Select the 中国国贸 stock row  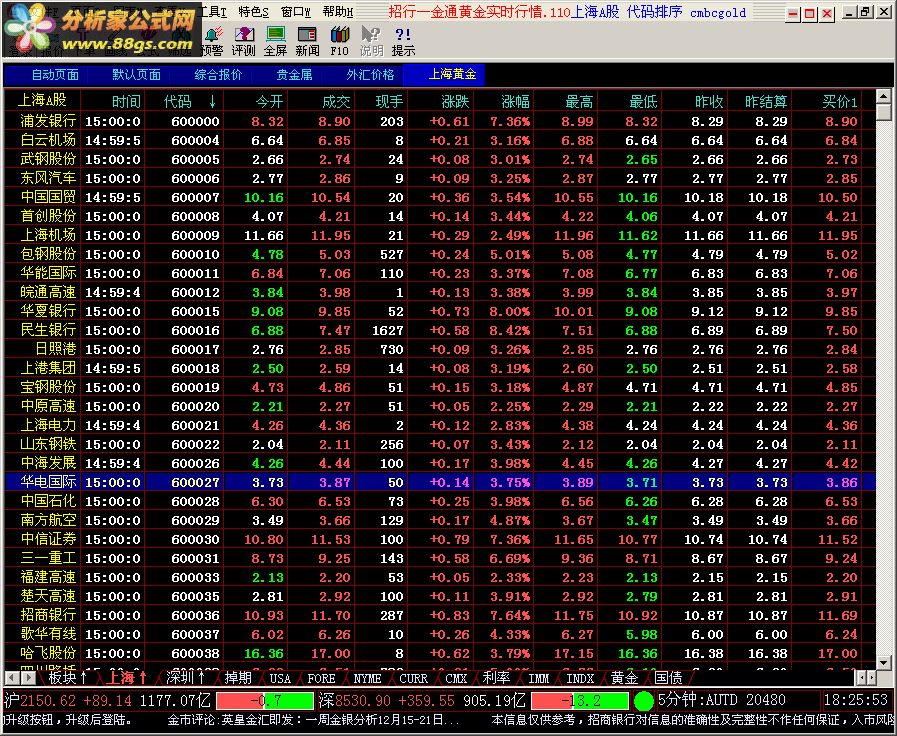tap(440, 197)
